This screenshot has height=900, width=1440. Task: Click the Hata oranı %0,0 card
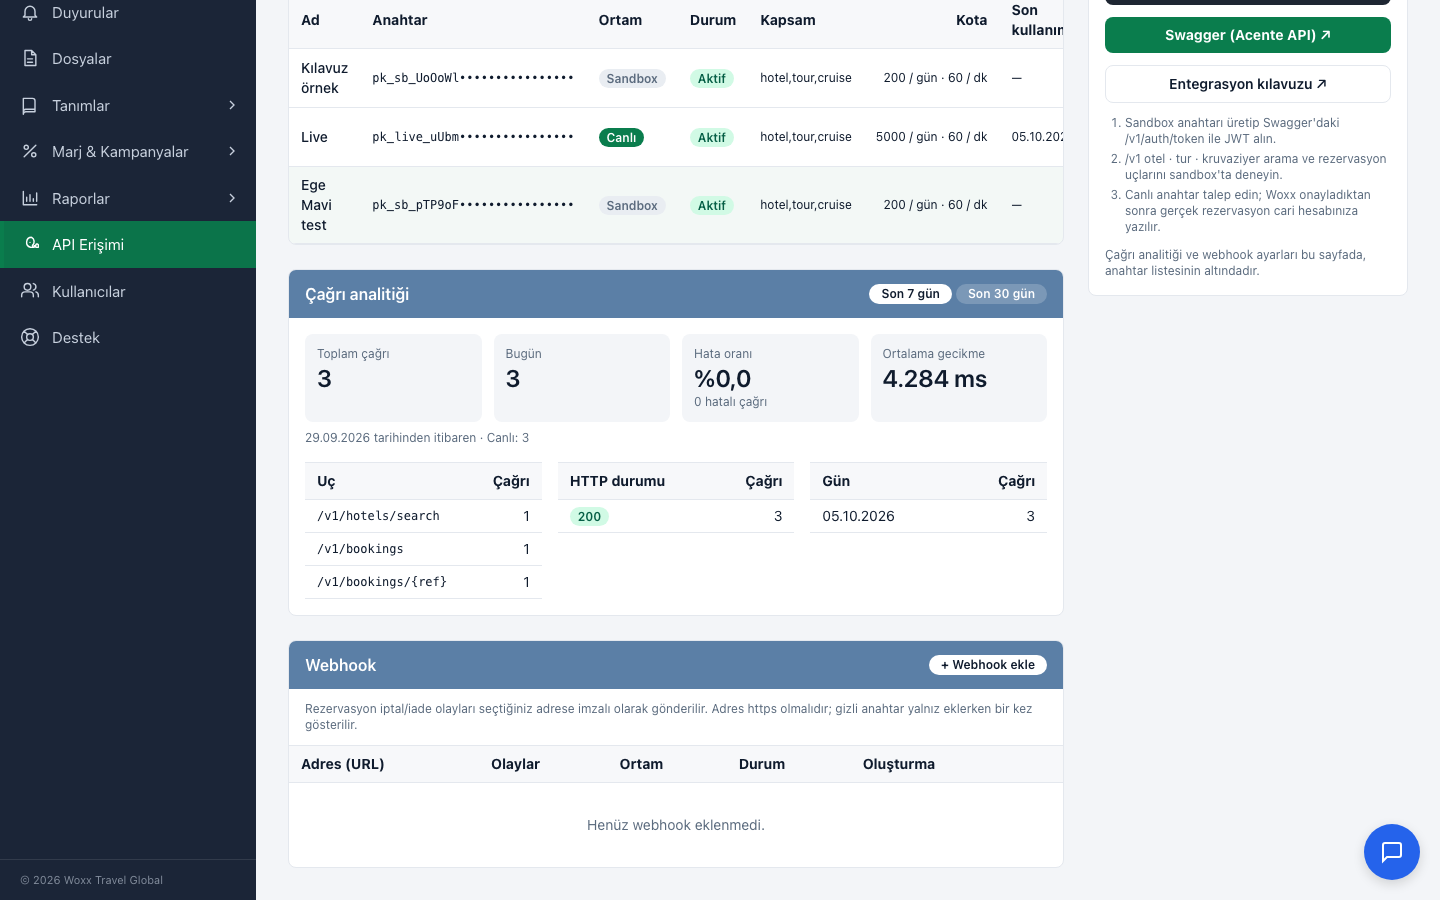pos(770,378)
